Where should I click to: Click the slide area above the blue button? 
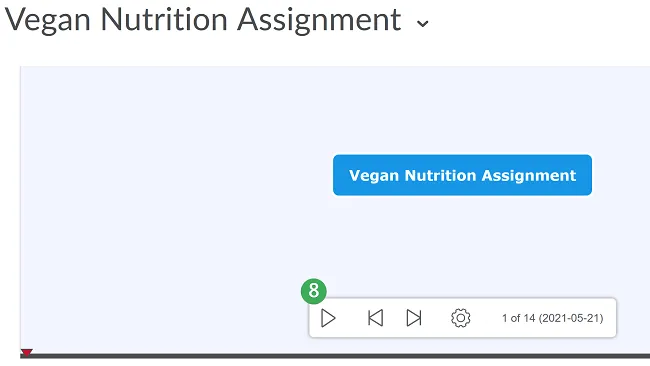[x=462, y=110]
